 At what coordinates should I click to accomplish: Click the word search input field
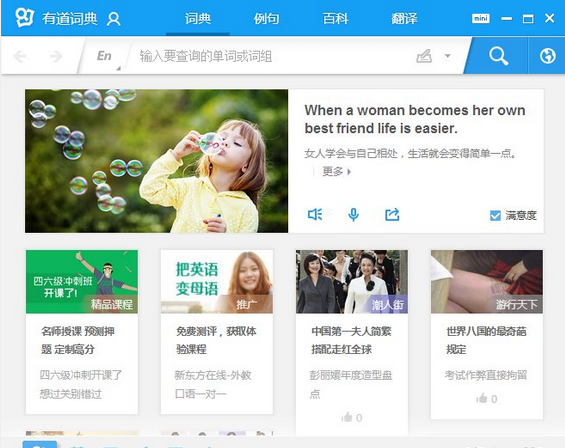pos(274,56)
